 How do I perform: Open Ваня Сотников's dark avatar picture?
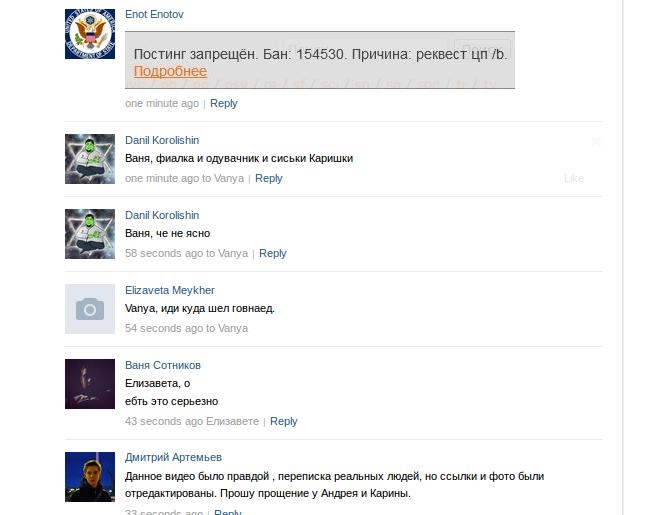click(x=90, y=384)
